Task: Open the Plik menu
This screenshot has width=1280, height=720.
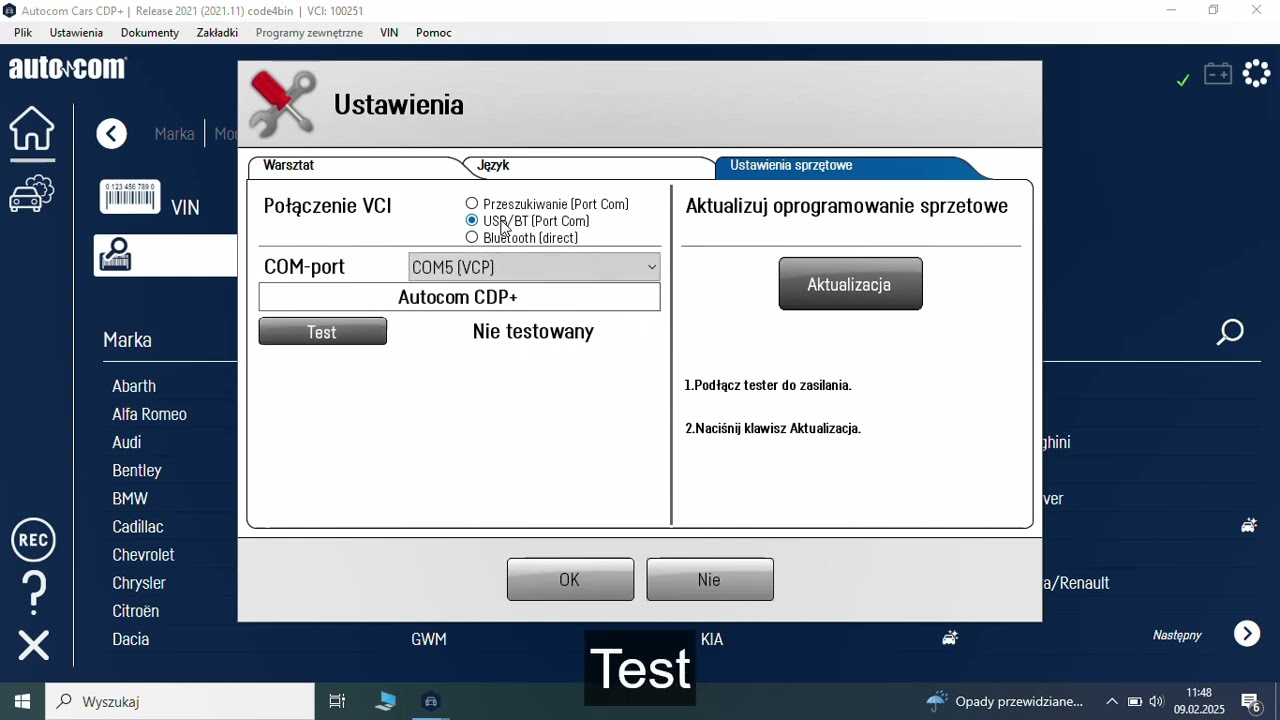Action: tap(23, 33)
